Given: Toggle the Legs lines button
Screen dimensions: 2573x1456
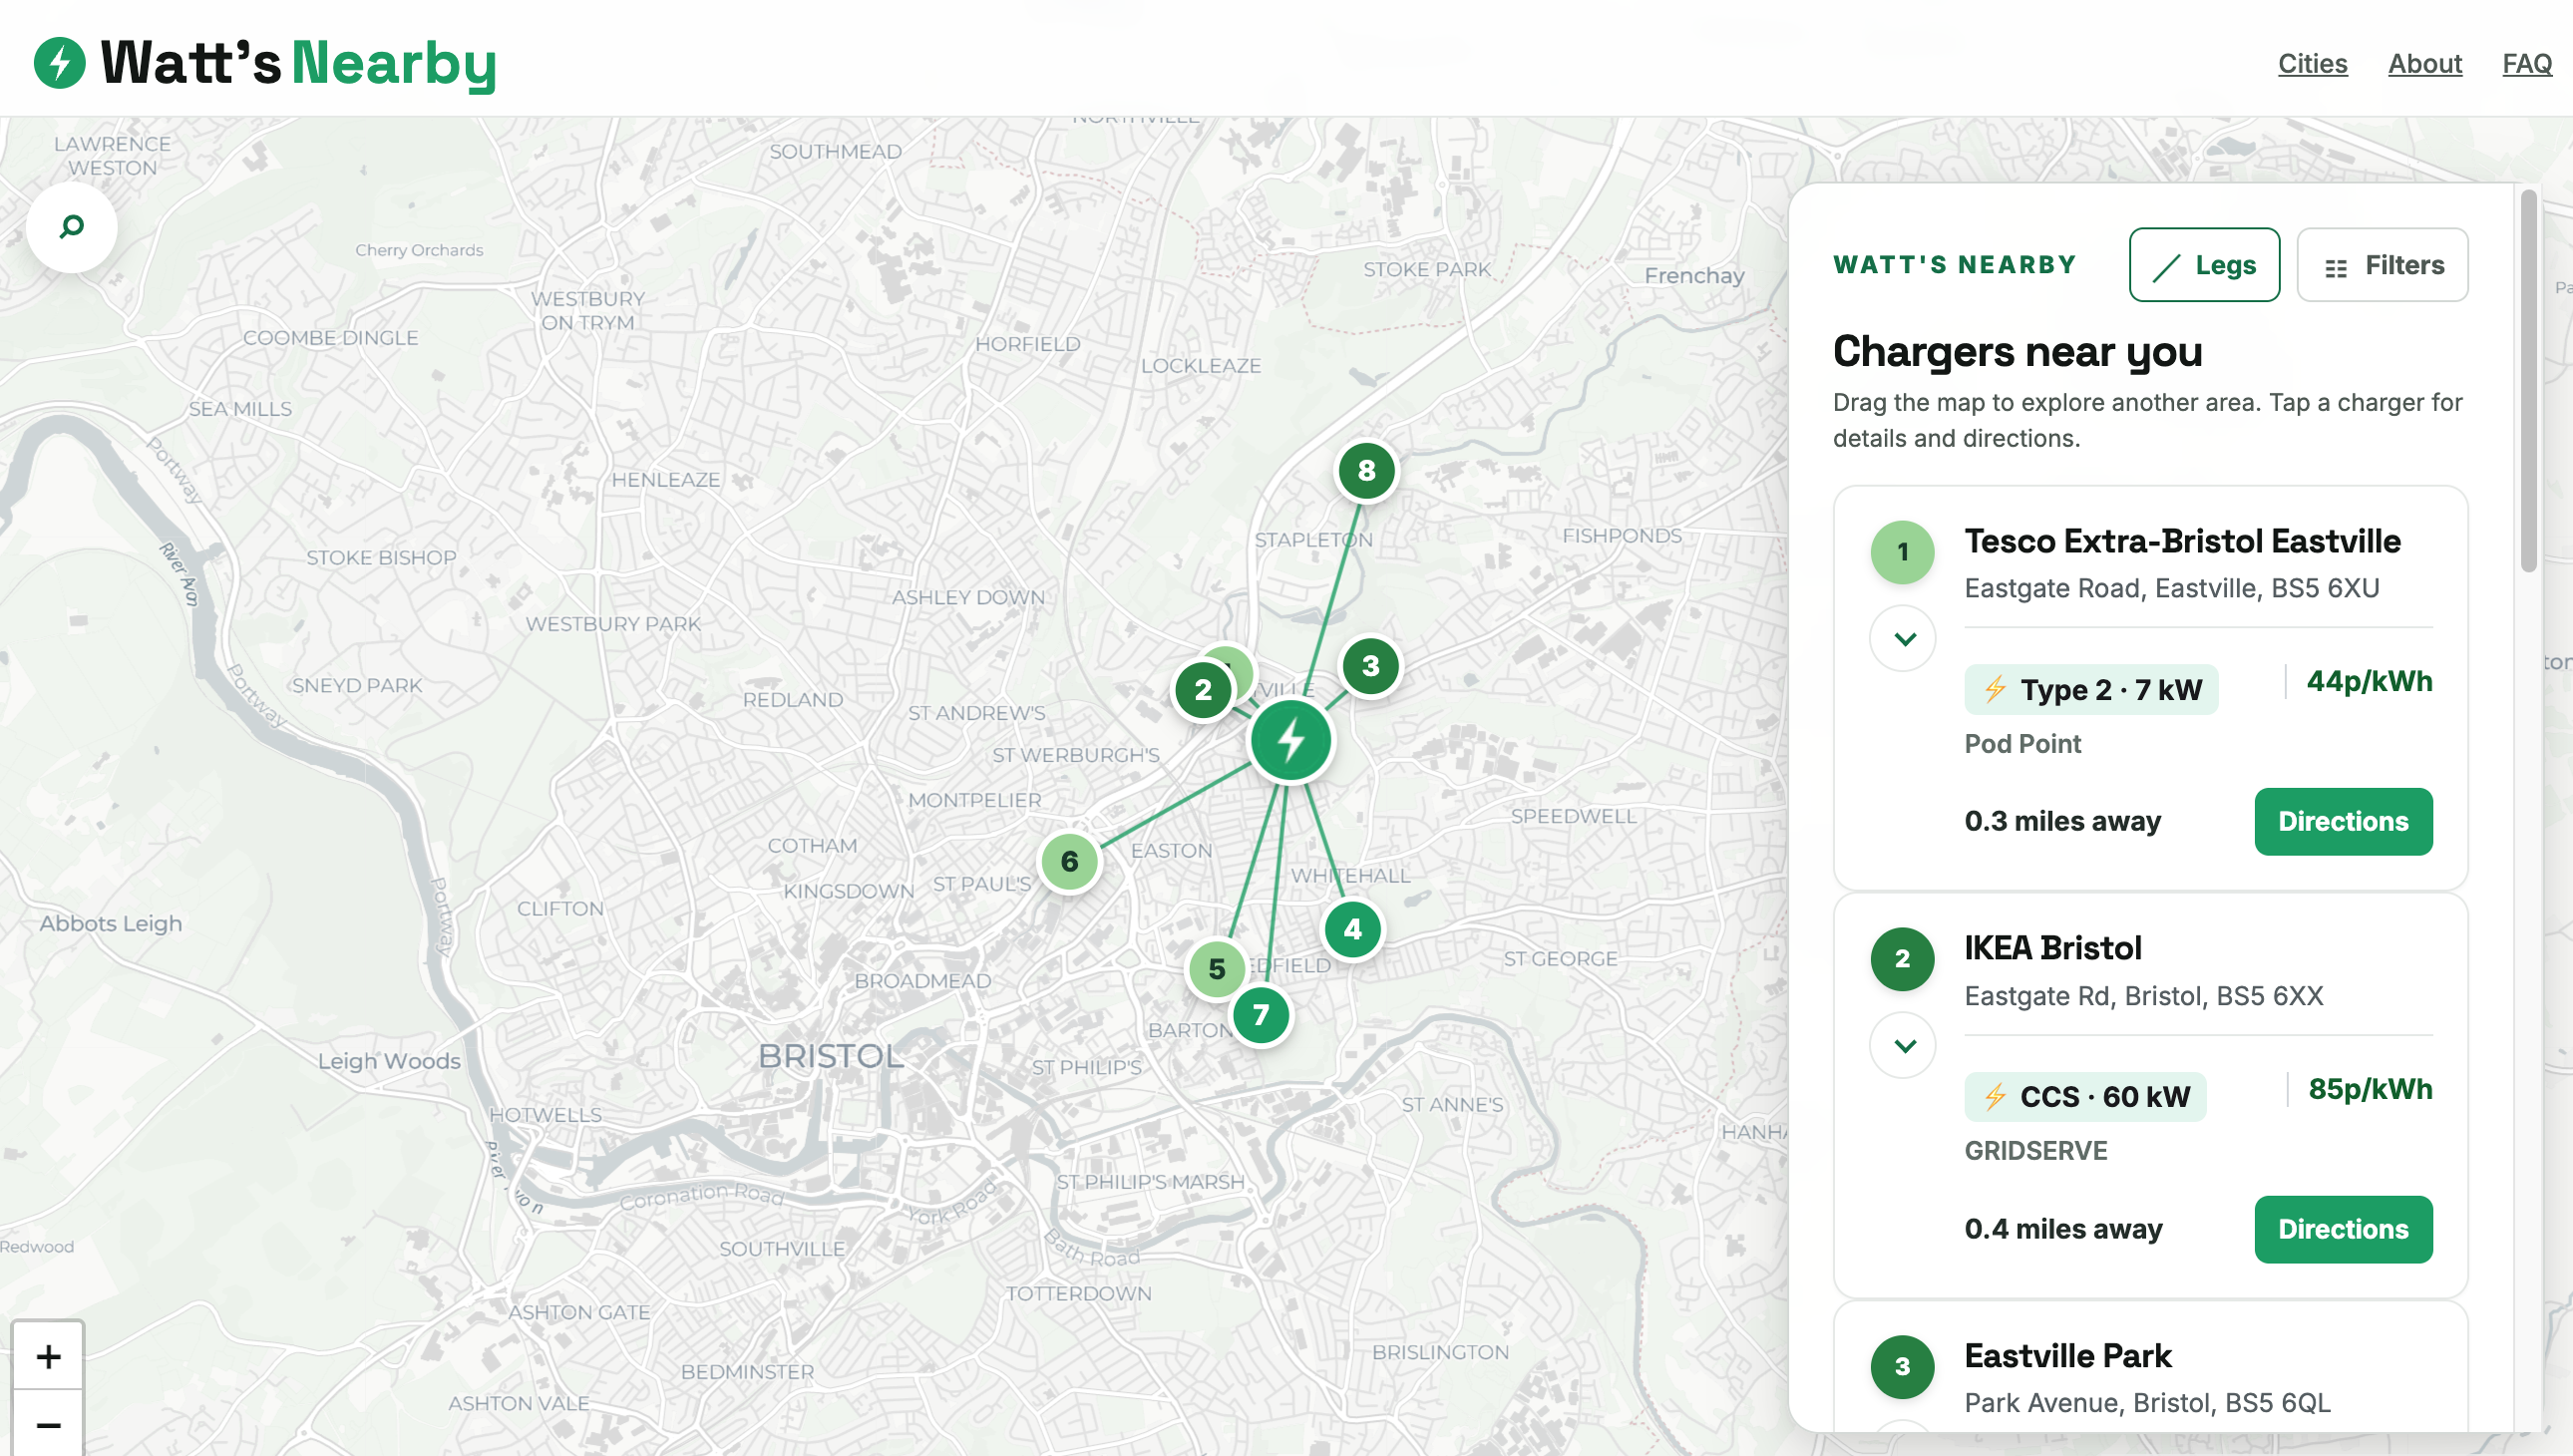Looking at the screenshot, I should (x=2204, y=265).
